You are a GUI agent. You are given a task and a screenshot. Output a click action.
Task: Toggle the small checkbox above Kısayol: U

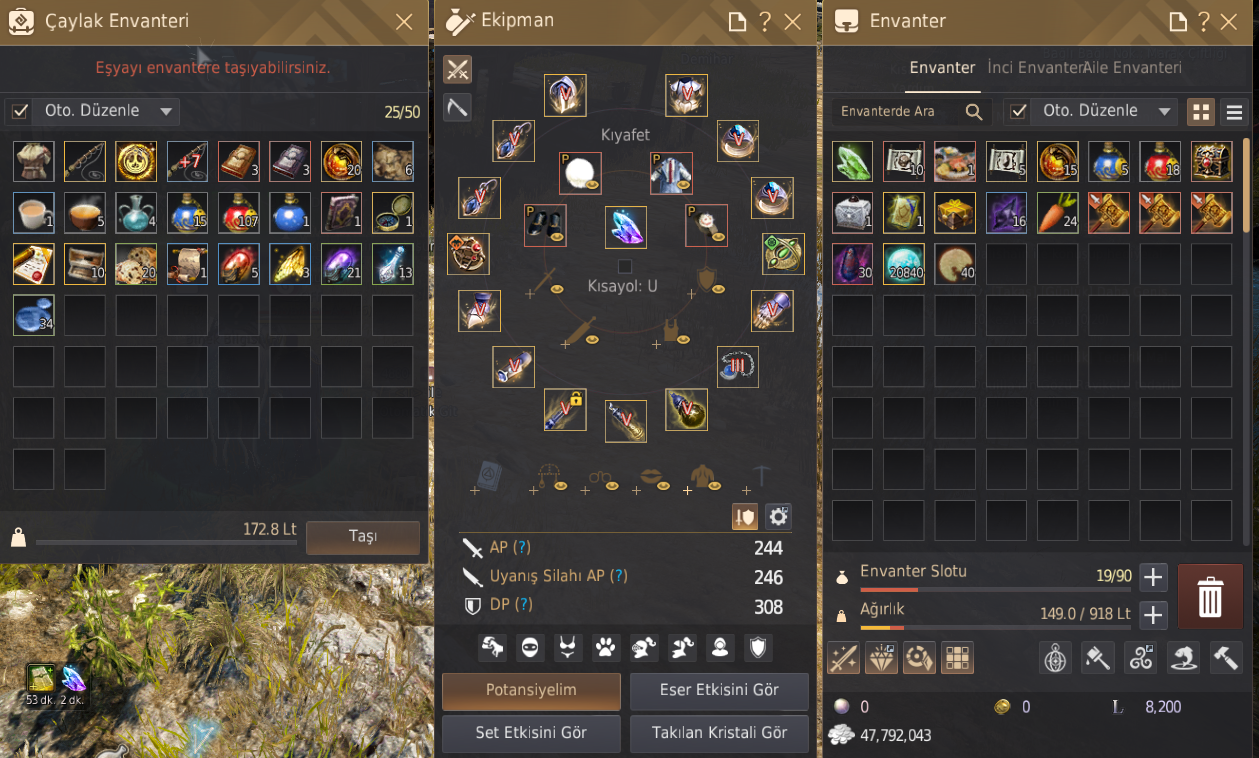point(625,266)
